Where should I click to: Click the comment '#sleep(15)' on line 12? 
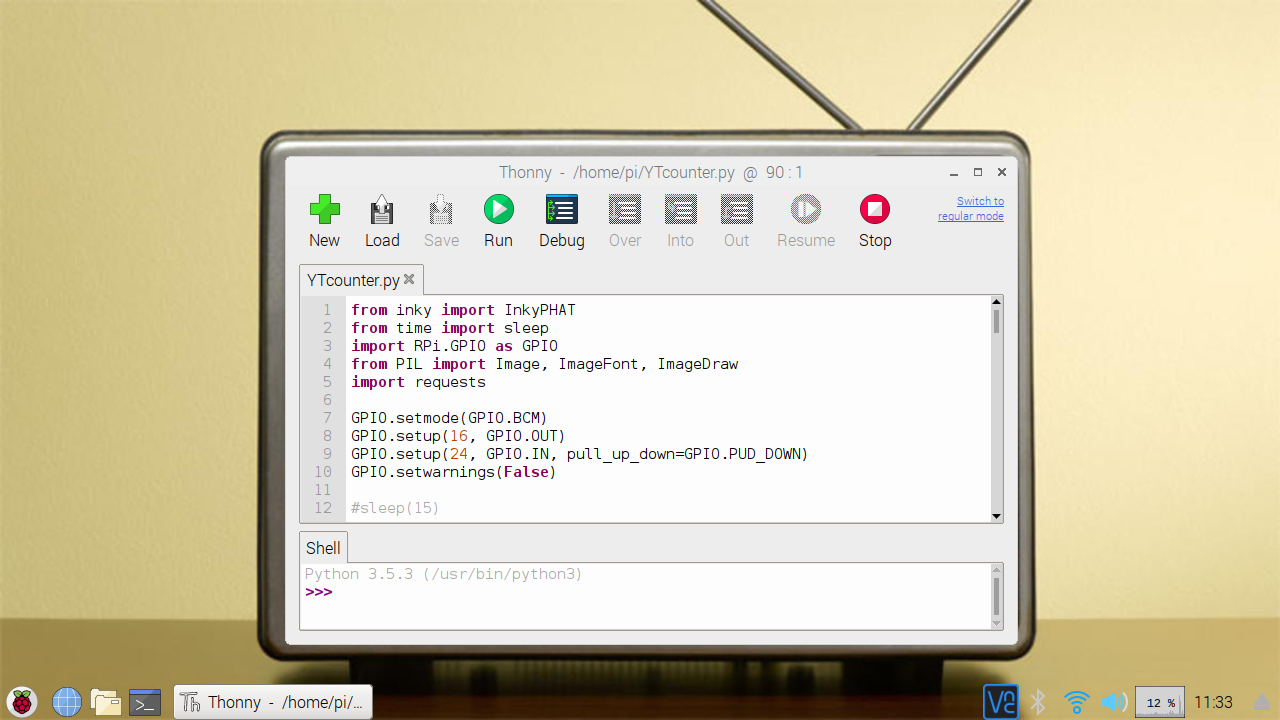point(395,508)
